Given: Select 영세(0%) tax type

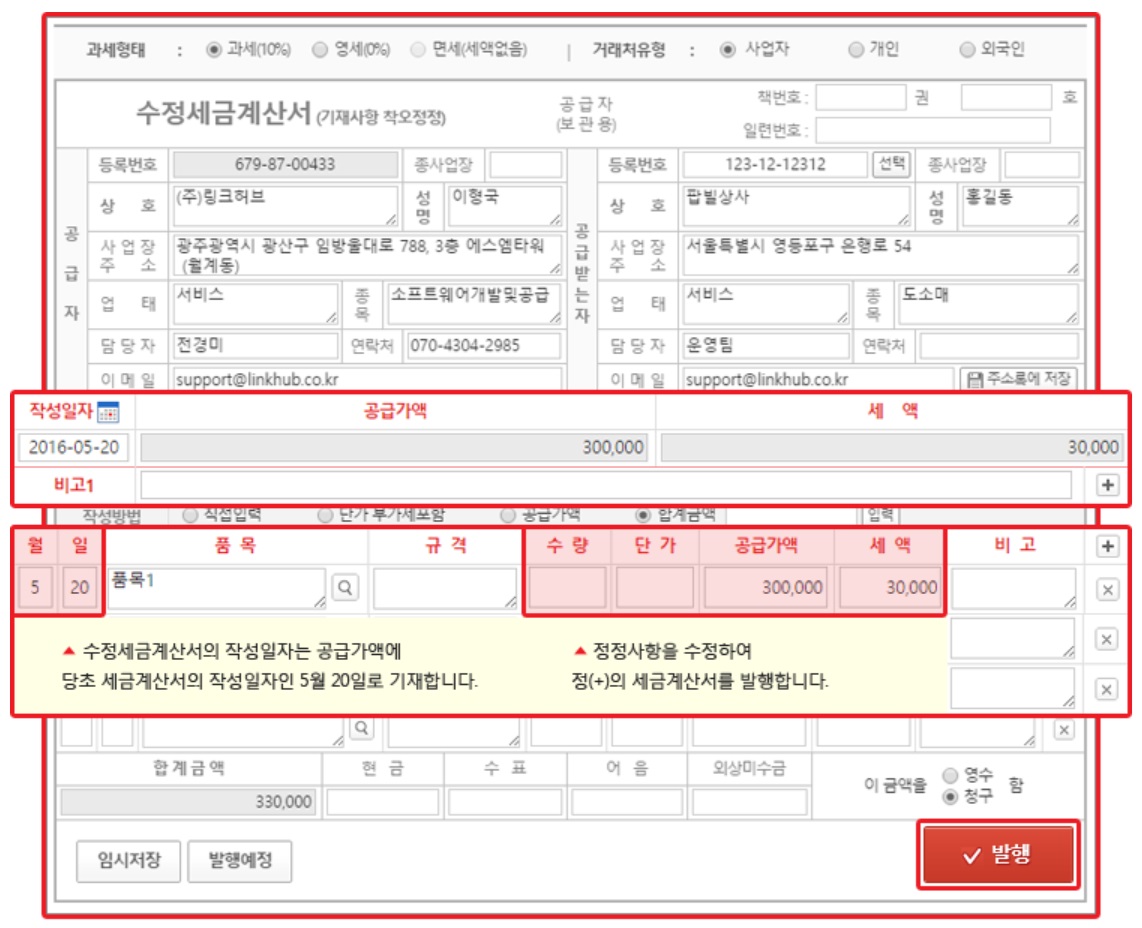Looking at the screenshot, I should (x=320, y=50).
